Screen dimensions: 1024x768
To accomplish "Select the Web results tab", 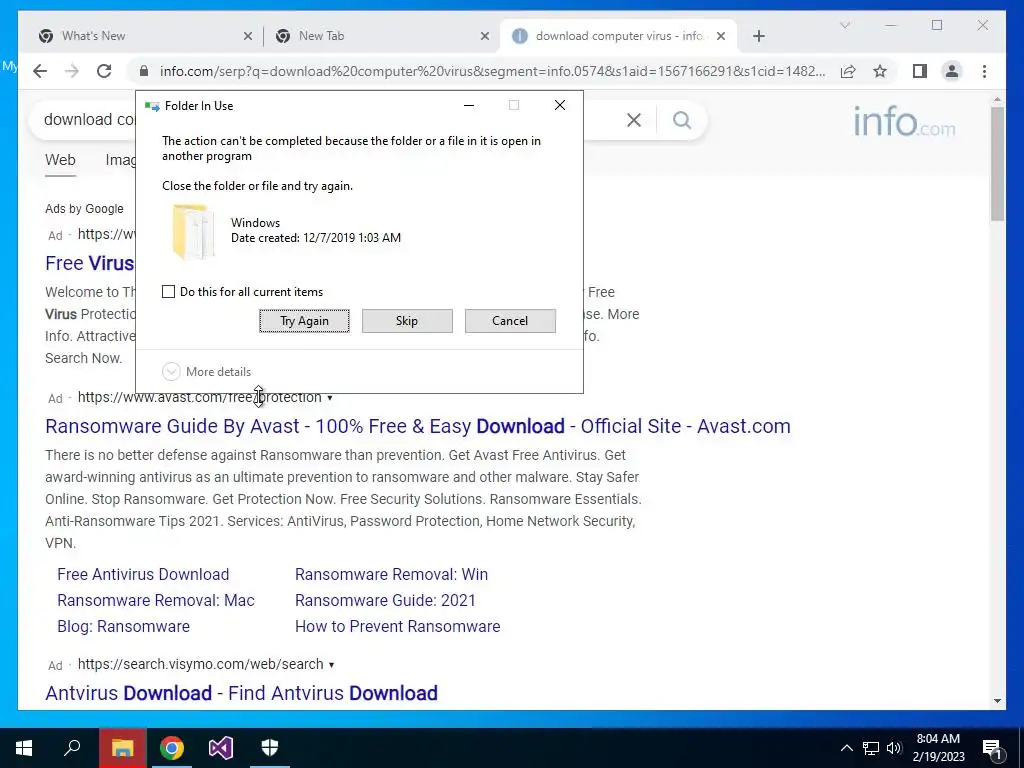I will 60,160.
